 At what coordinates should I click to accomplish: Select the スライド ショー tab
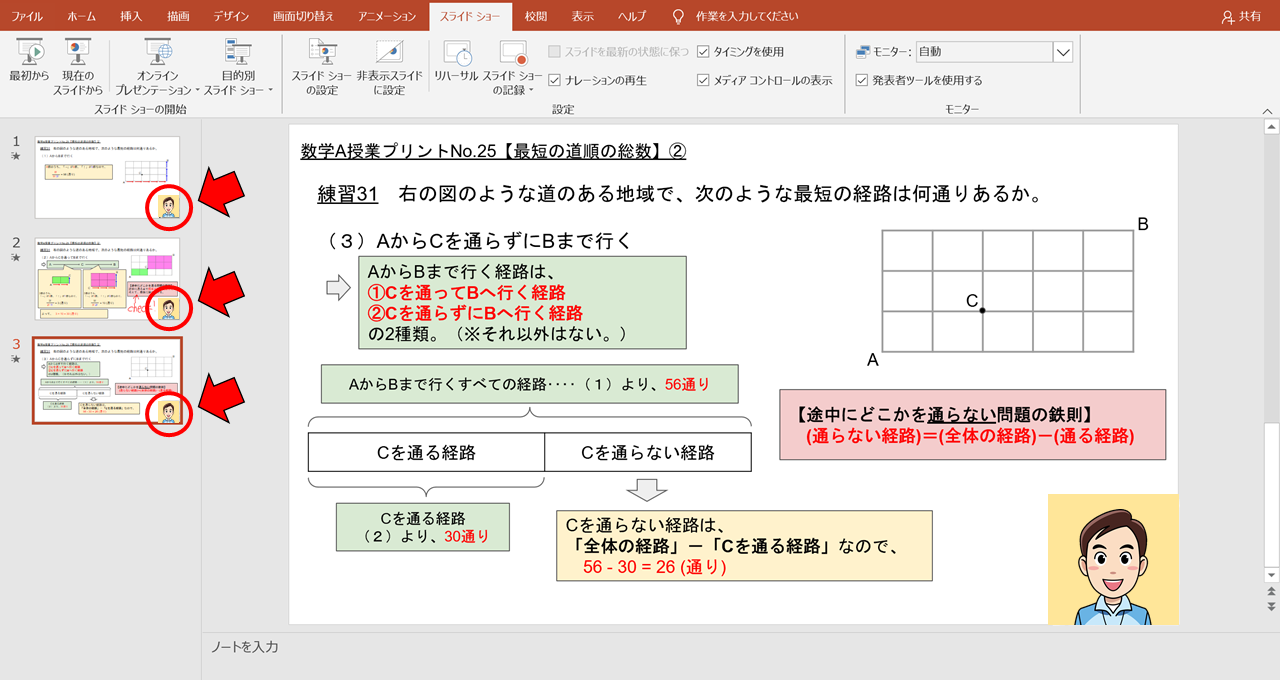[x=470, y=17]
